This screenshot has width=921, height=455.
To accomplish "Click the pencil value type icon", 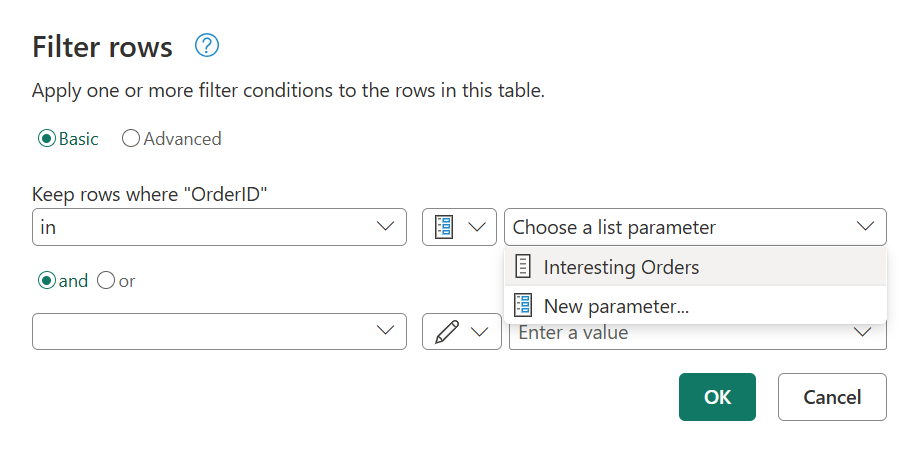I will tap(446, 332).
